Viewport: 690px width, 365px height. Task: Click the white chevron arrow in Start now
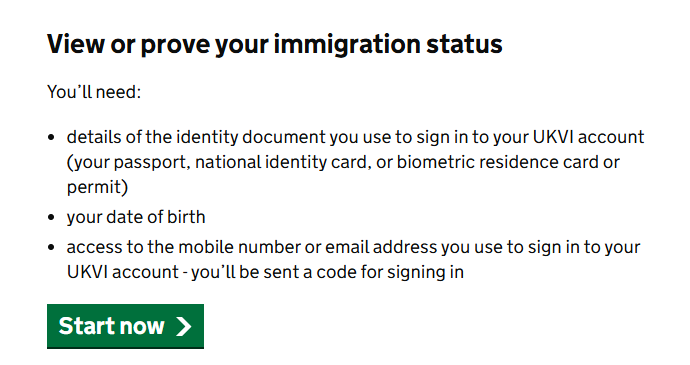pyautogui.click(x=184, y=327)
